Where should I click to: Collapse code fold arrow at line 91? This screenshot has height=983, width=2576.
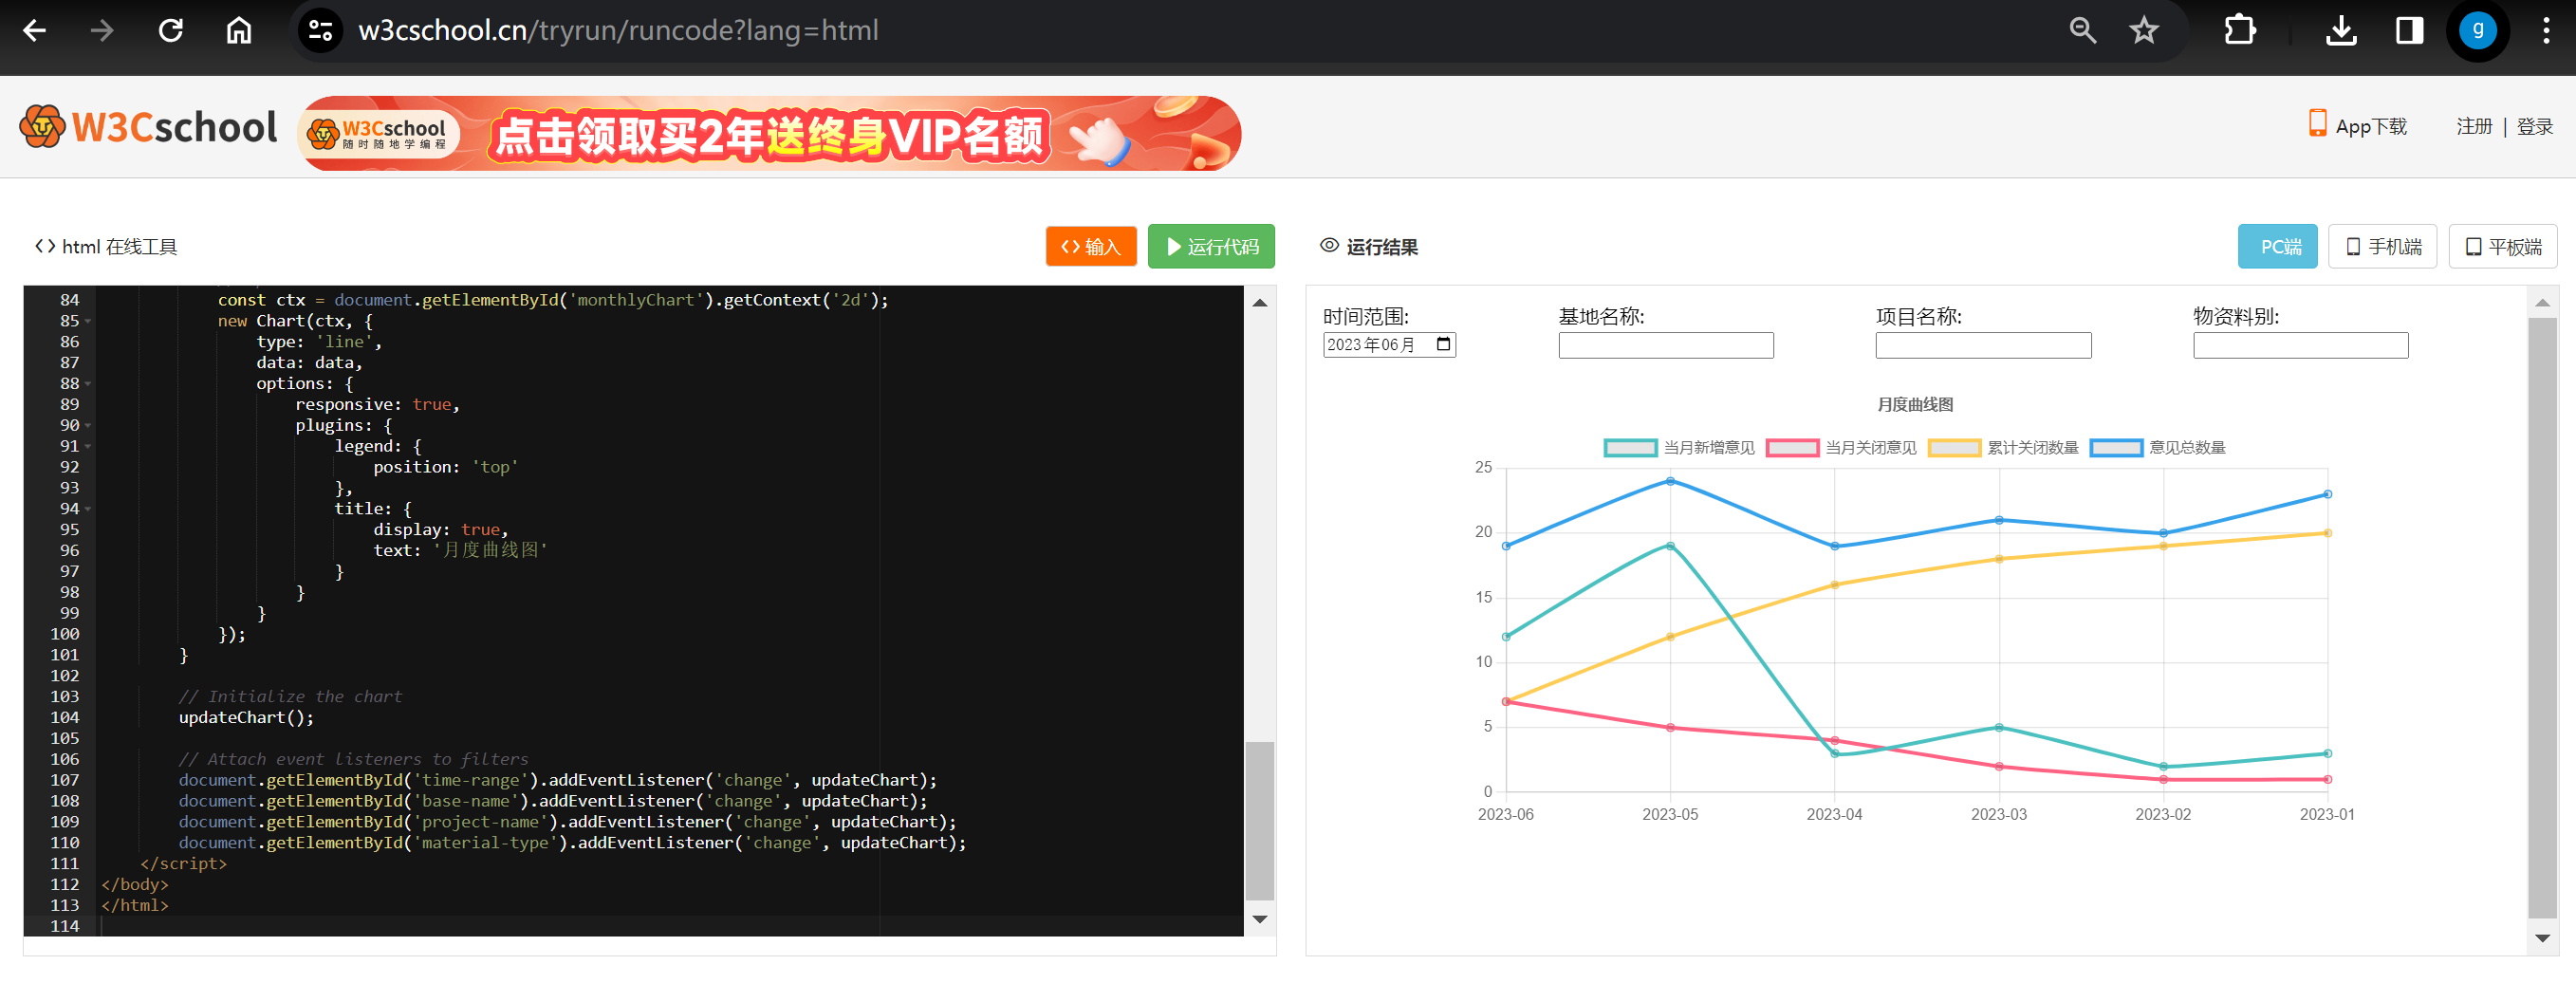click(88, 447)
